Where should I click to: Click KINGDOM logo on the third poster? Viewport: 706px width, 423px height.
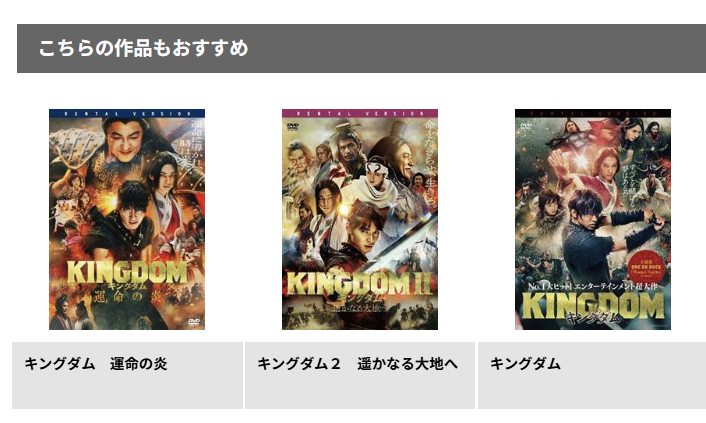pyautogui.click(x=593, y=305)
